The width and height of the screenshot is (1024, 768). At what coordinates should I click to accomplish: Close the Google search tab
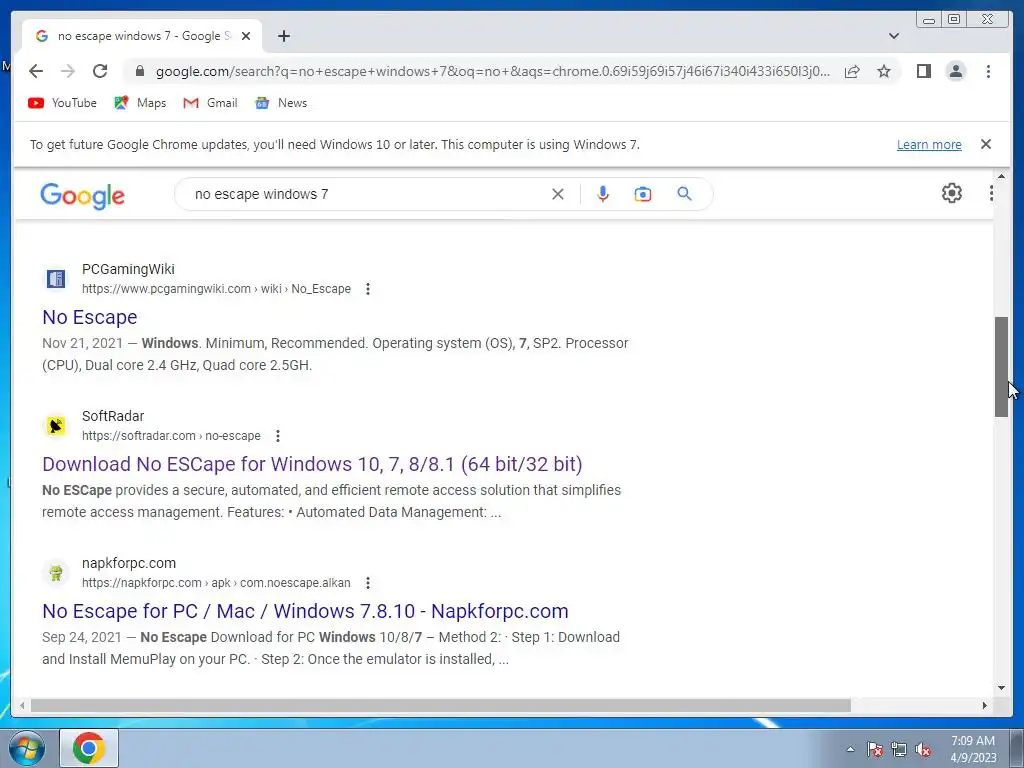tap(246, 36)
